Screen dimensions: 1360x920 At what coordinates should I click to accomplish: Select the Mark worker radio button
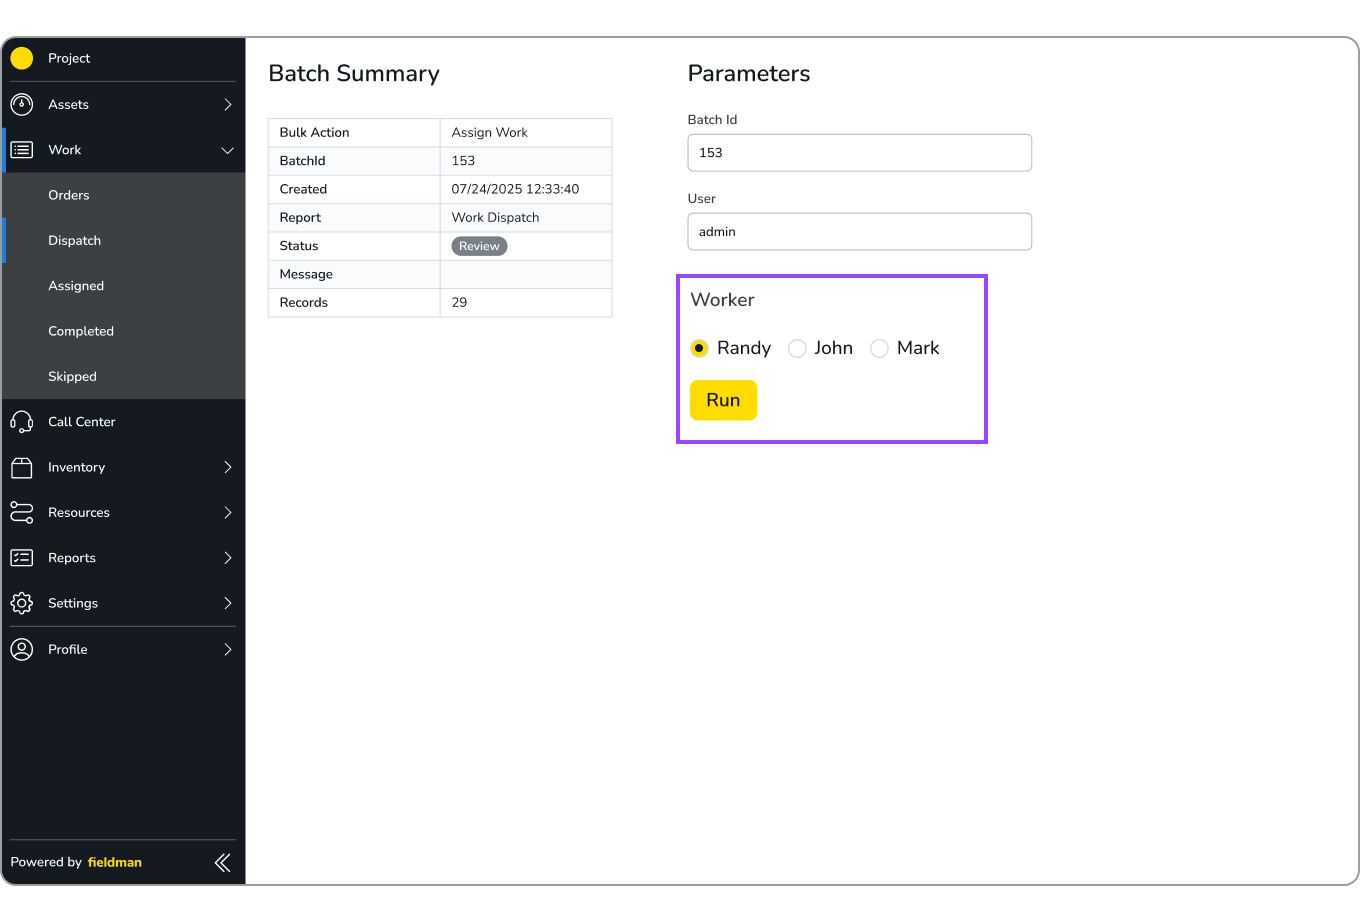click(x=879, y=348)
